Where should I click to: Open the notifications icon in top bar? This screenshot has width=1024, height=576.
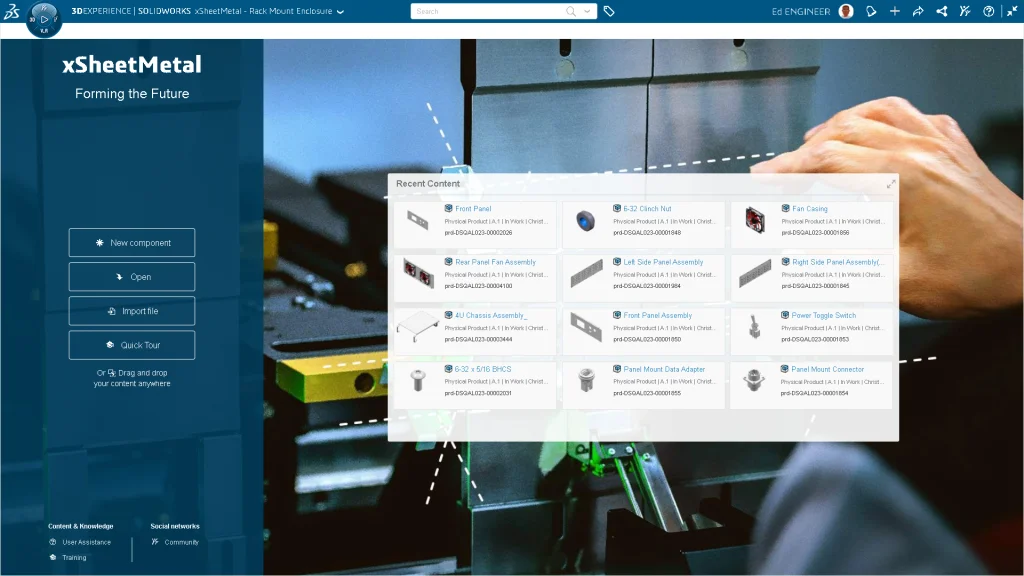[871, 11]
